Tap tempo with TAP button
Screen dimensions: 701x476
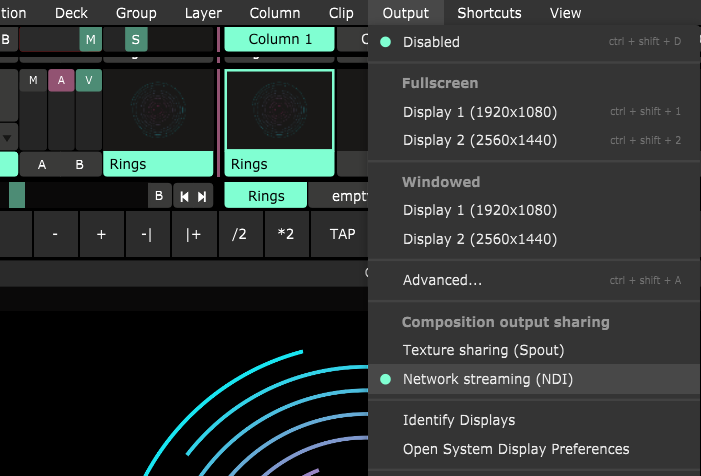[340, 234]
